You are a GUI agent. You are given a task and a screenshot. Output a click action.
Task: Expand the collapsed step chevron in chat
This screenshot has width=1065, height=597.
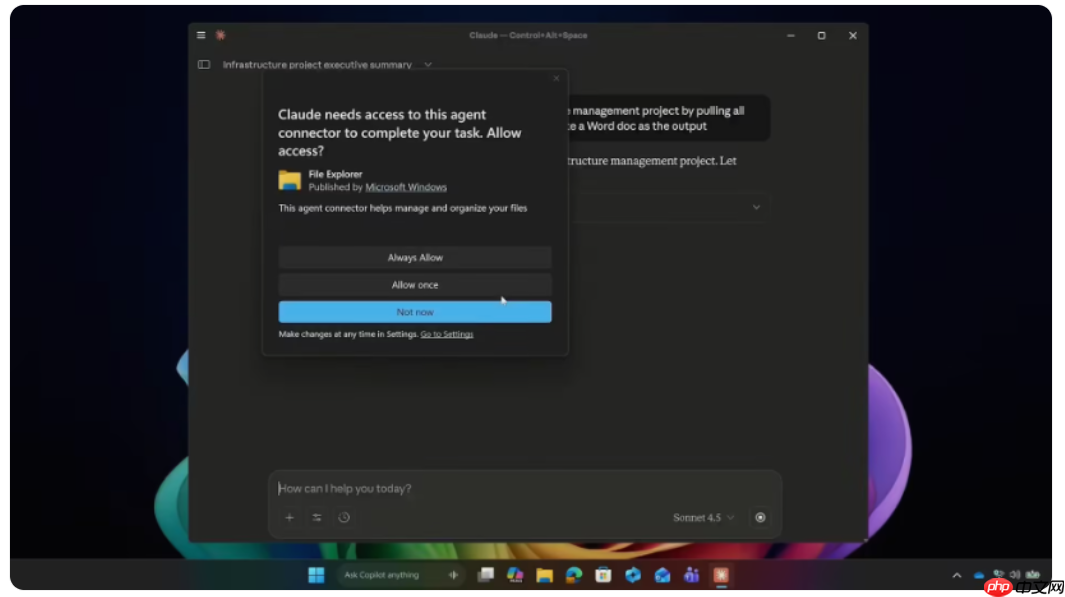click(756, 207)
